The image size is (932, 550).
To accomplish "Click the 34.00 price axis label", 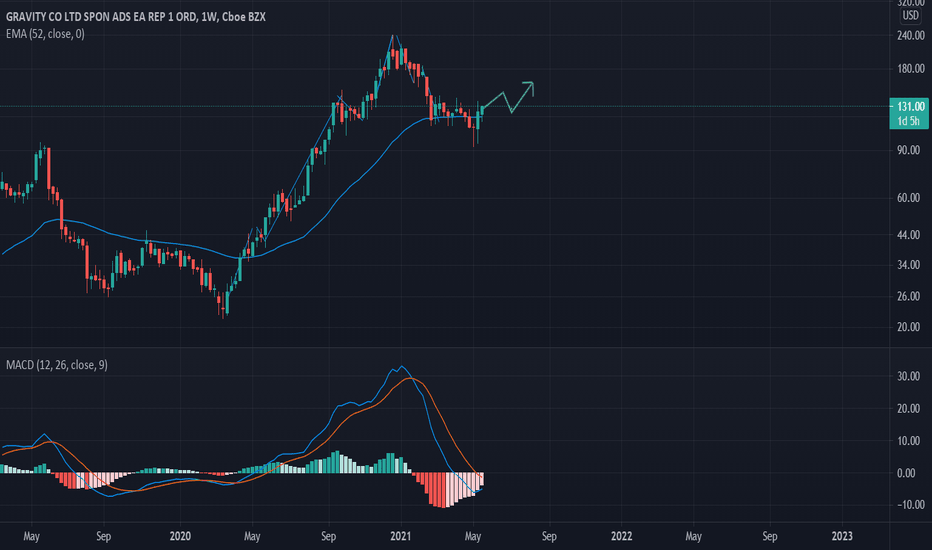I will coord(909,265).
